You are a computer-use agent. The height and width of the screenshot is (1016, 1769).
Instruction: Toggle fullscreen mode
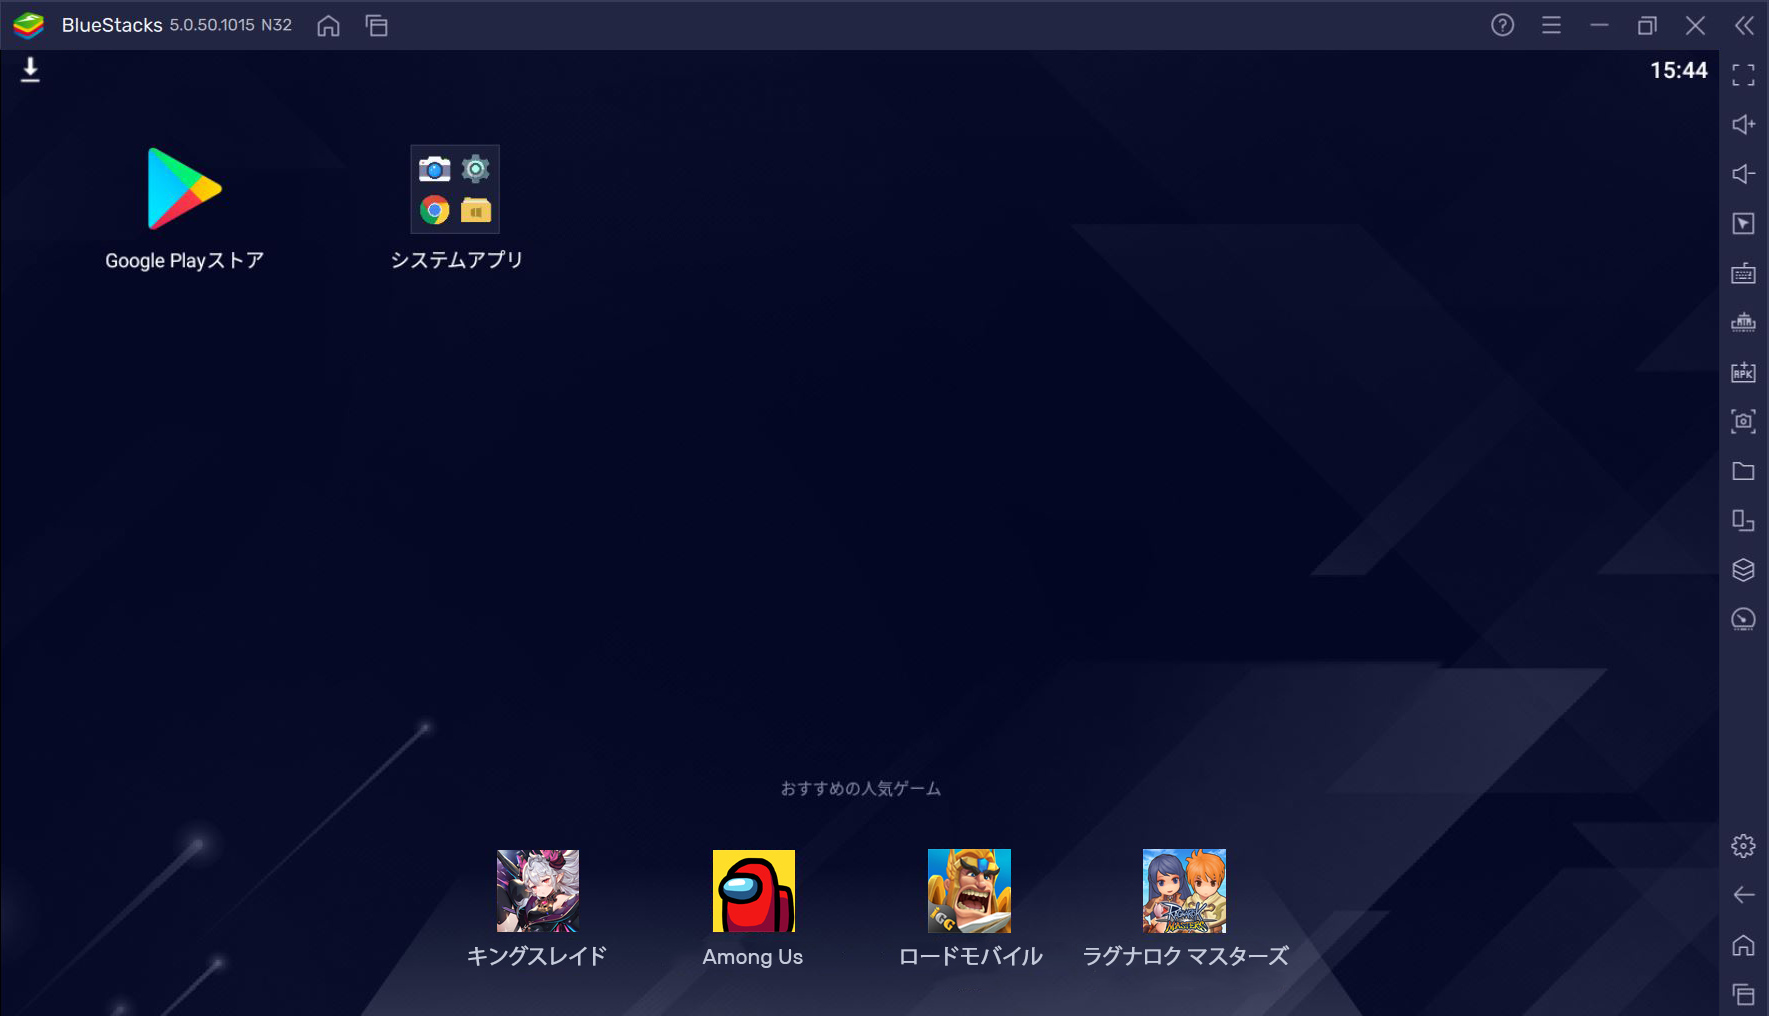1744,75
